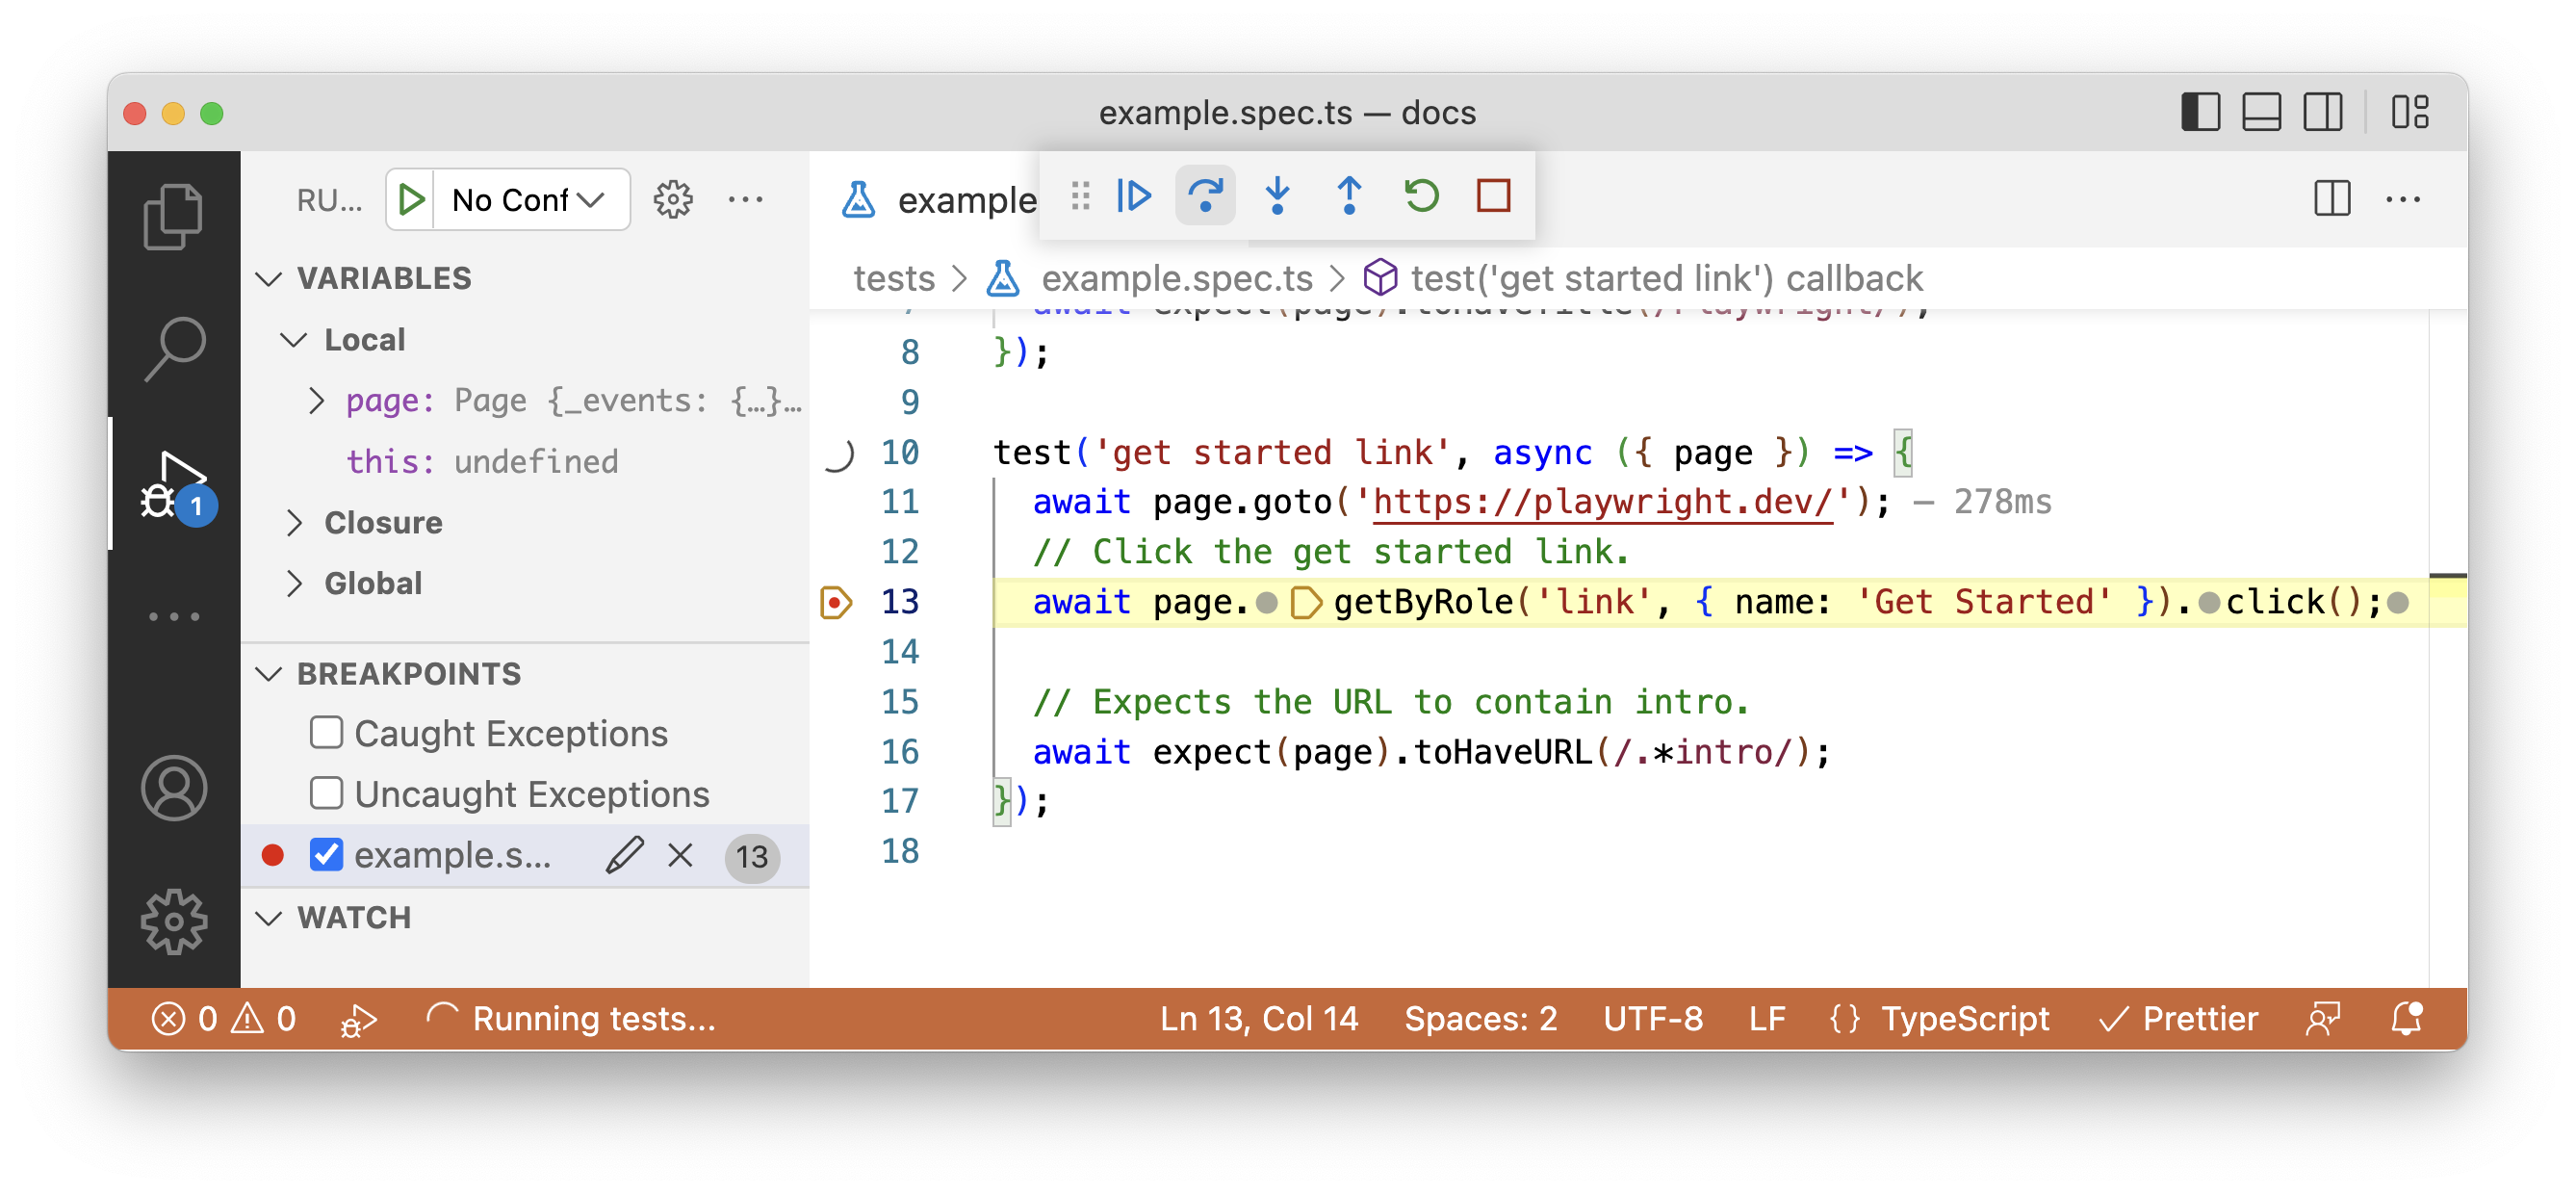This screenshot has height=1194, width=2576.
Task: Click the restart debug session icon
Action: coord(1421,194)
